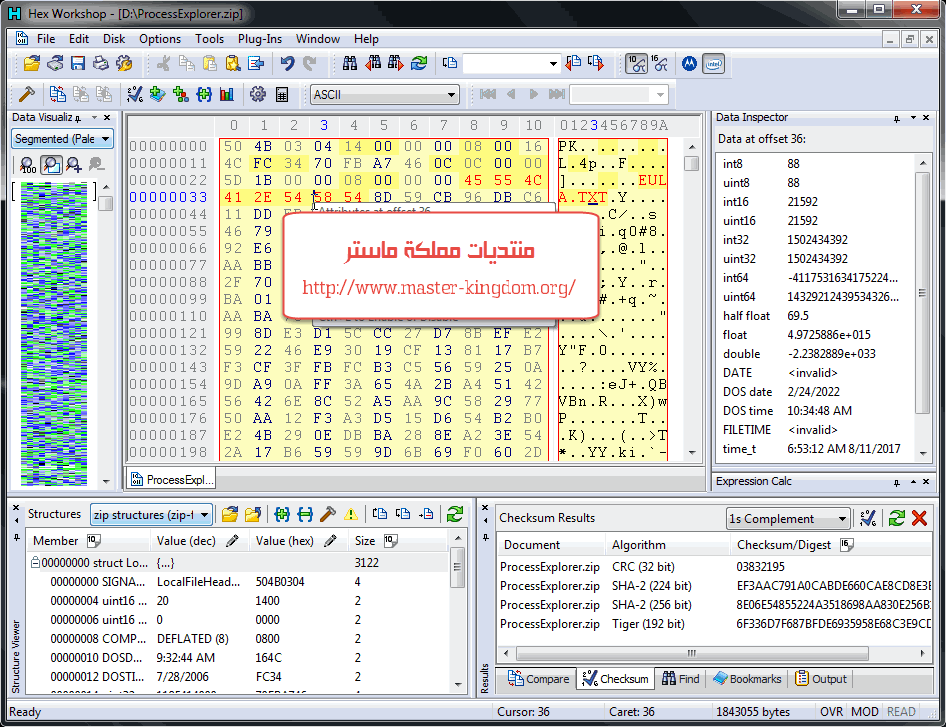Click the Find binoculars icon in the toolbar
The height and width of the screenshot is (727, 946).
pyautogui.click(x=350, y=63)
